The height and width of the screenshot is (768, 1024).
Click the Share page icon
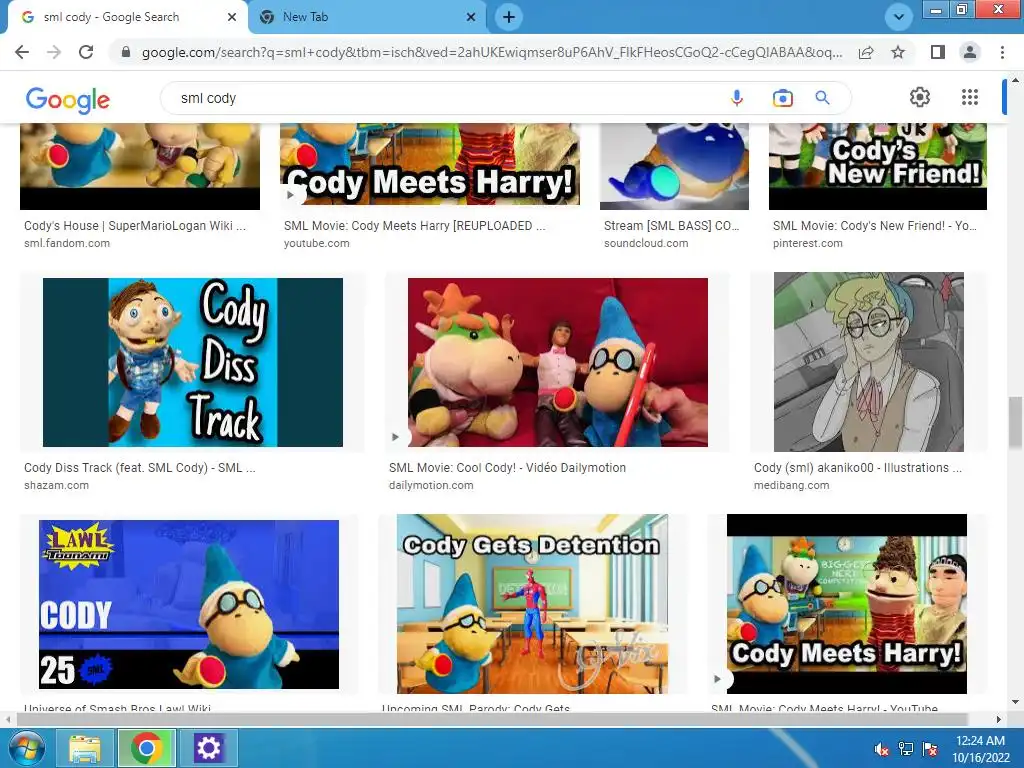pyautogui.click(x=866, y=52)
